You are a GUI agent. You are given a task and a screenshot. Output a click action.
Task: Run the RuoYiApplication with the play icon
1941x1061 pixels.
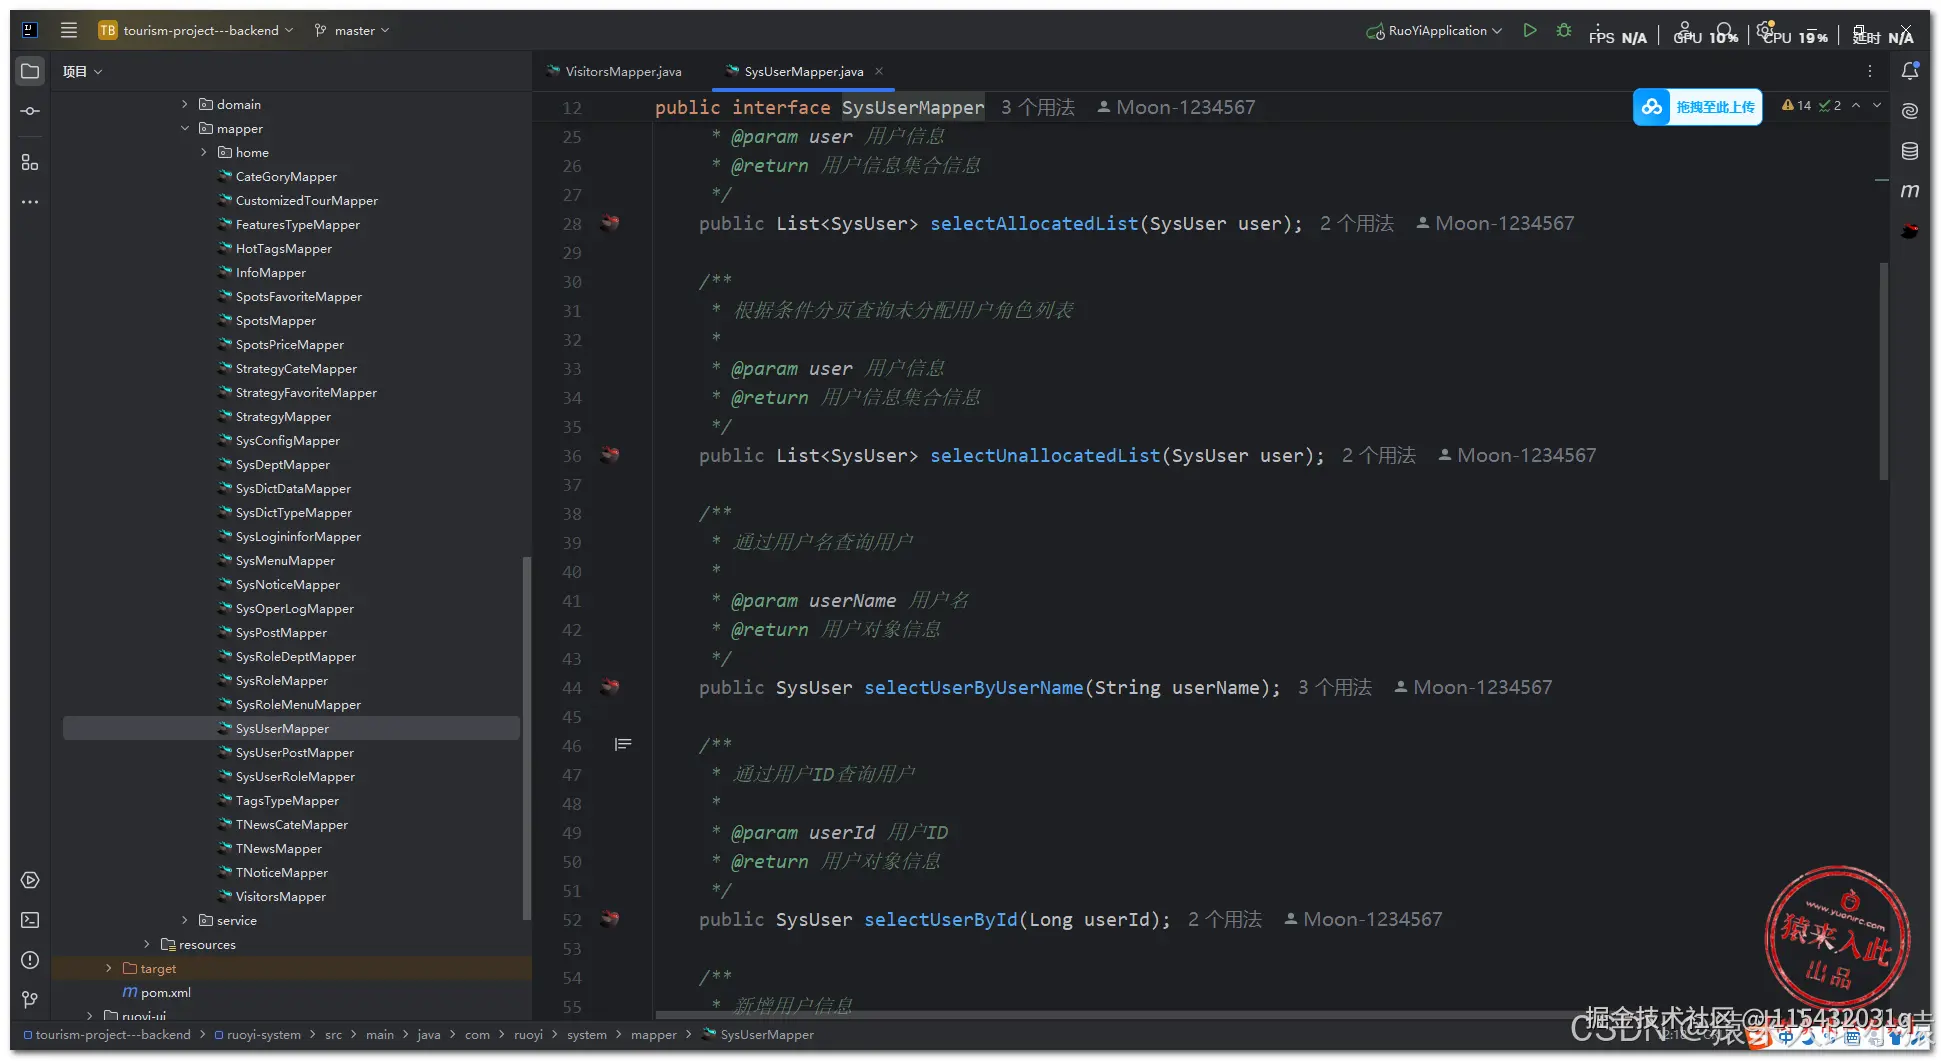(1529, 31)
